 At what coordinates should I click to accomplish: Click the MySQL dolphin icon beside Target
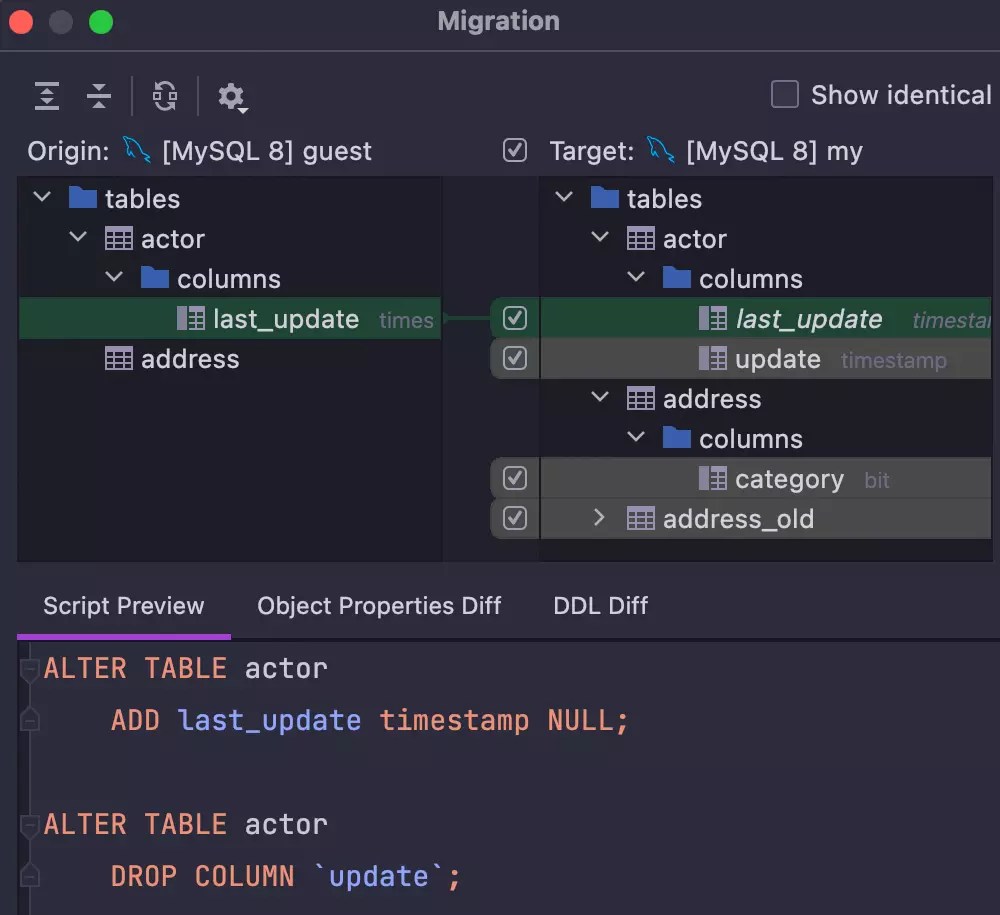[661, 150]
